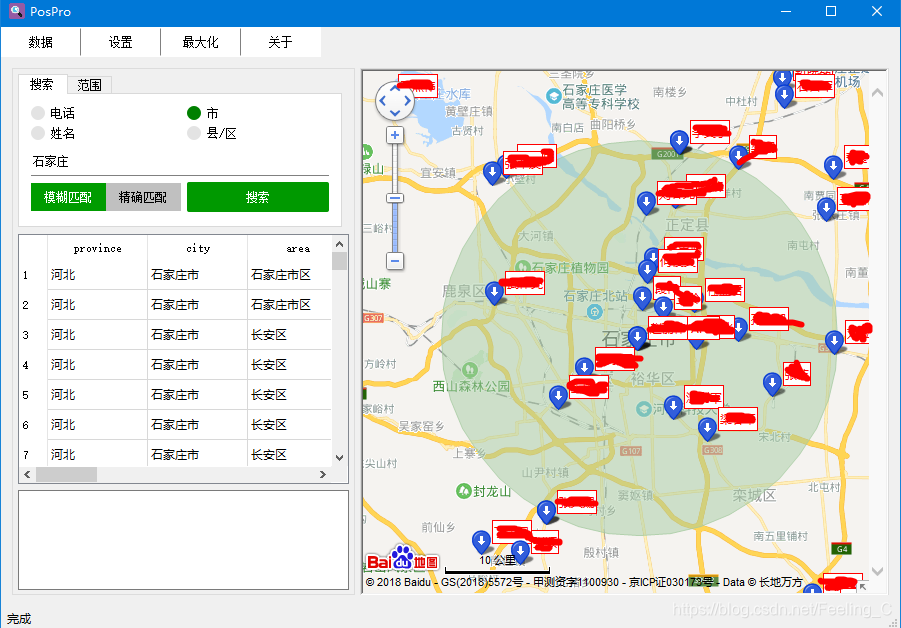
Task: Click the empty text box below the table
Action: click(x=183, y=540)
